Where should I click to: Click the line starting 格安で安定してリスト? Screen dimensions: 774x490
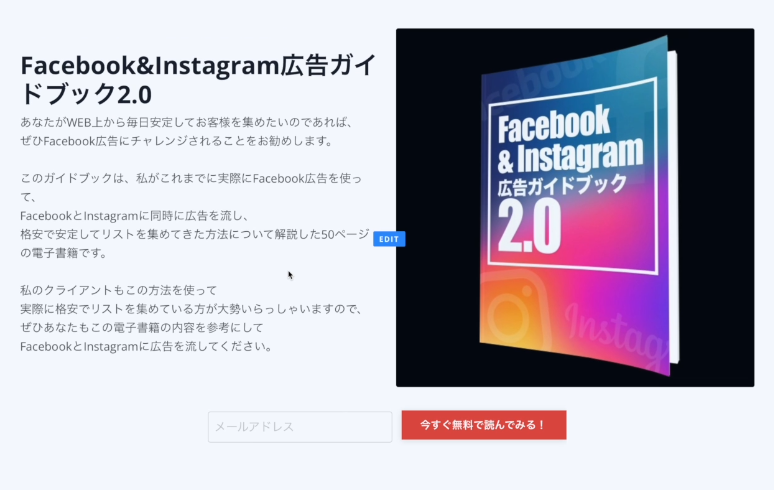click(x=194, y=234)
